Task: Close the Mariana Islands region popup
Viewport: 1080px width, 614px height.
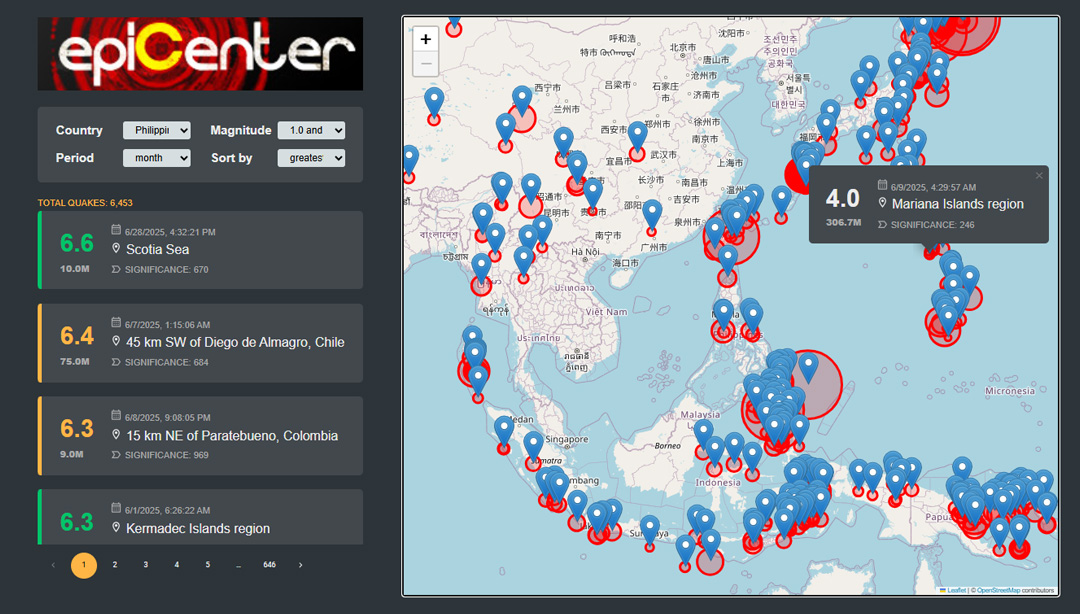Action: pos(1039,176)
